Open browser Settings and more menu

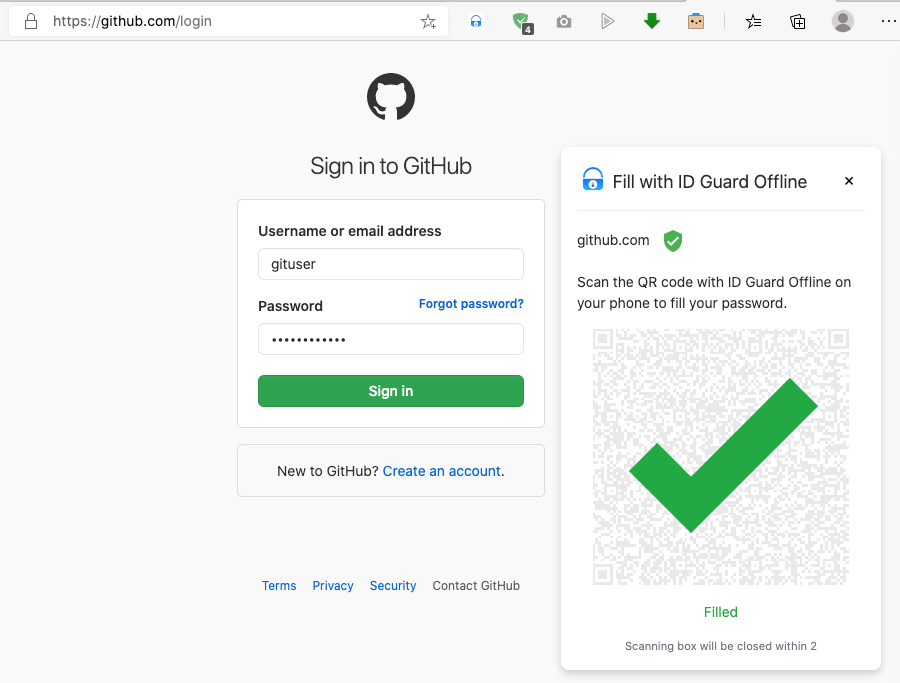click(x=888, y=21)
